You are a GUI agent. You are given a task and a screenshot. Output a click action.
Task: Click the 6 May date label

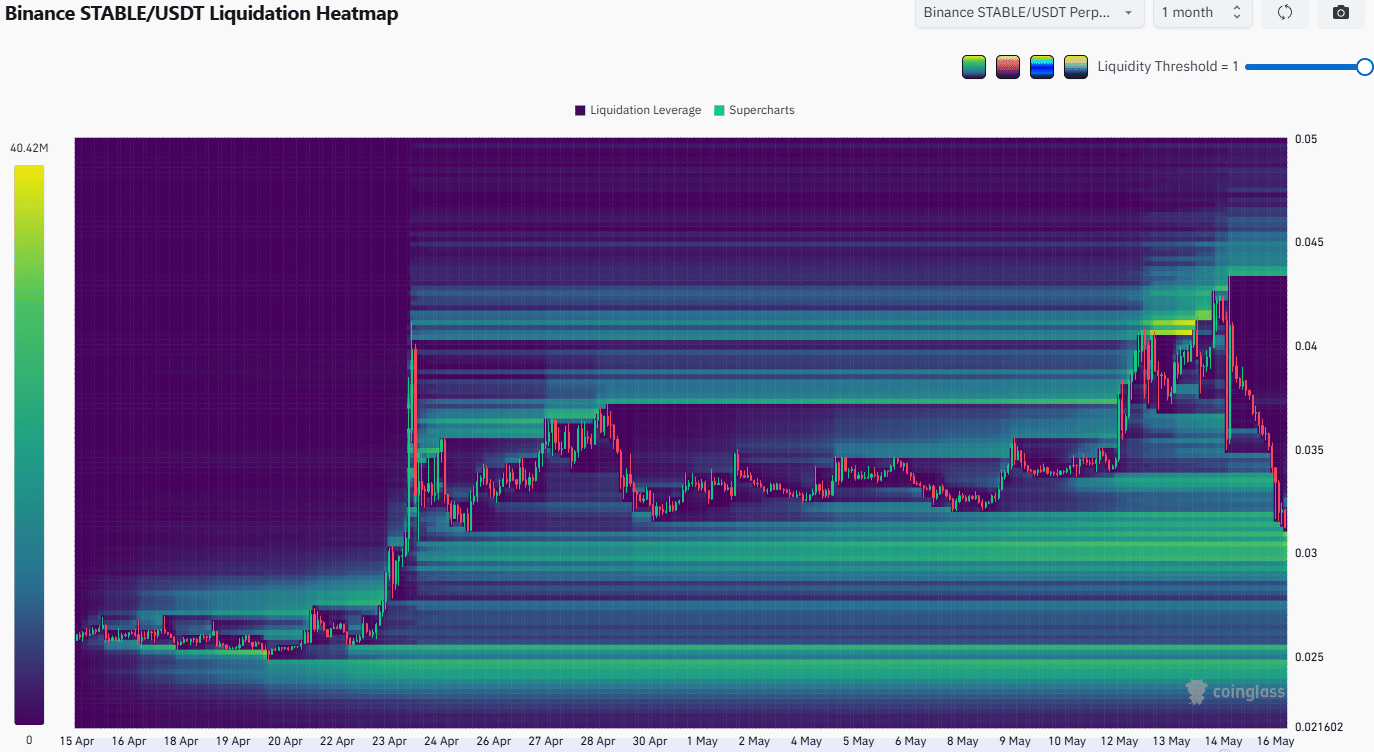click(910, 741)
